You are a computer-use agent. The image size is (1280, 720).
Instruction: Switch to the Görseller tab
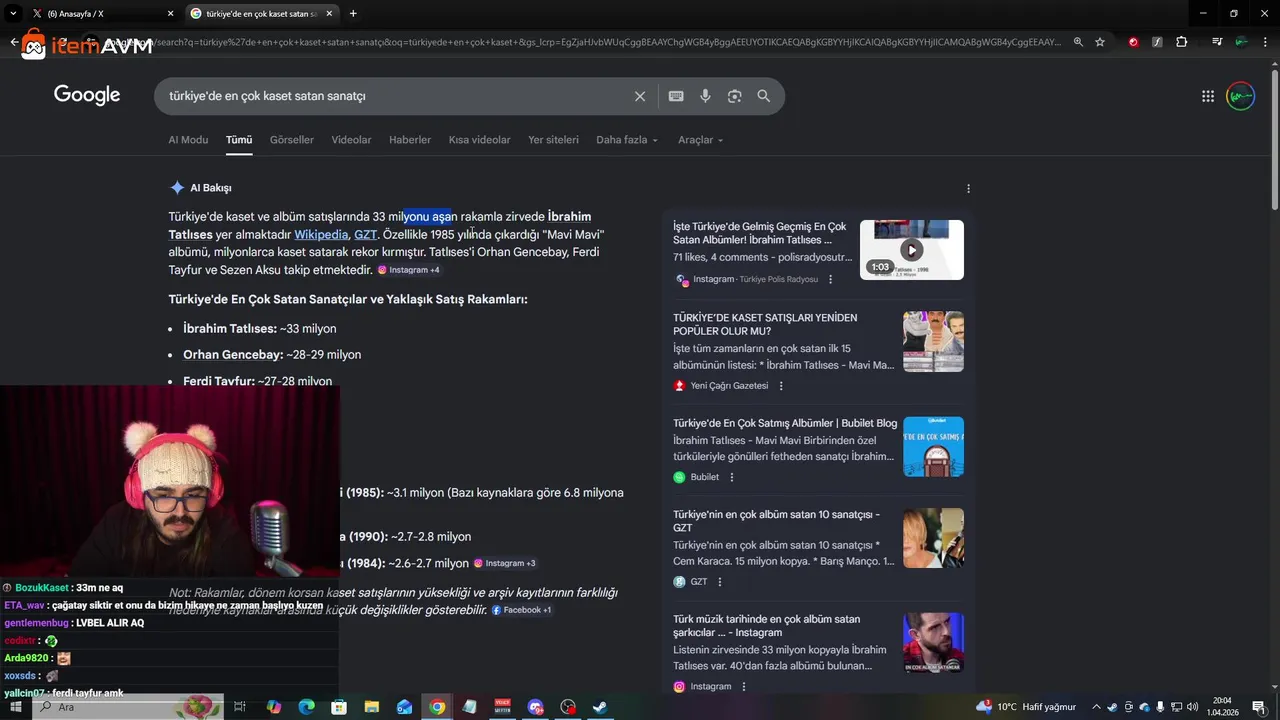[x=292, y=140]
